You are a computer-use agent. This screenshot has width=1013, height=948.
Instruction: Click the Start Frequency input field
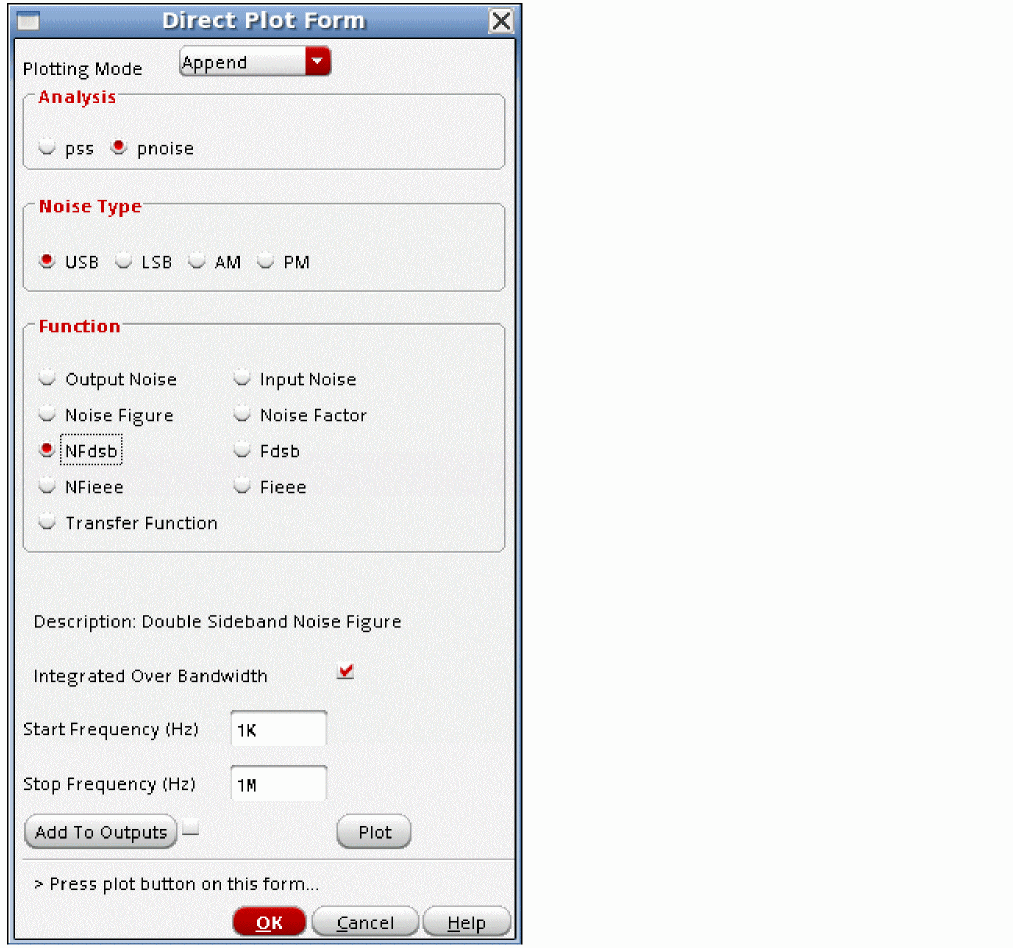pos(278,729)
